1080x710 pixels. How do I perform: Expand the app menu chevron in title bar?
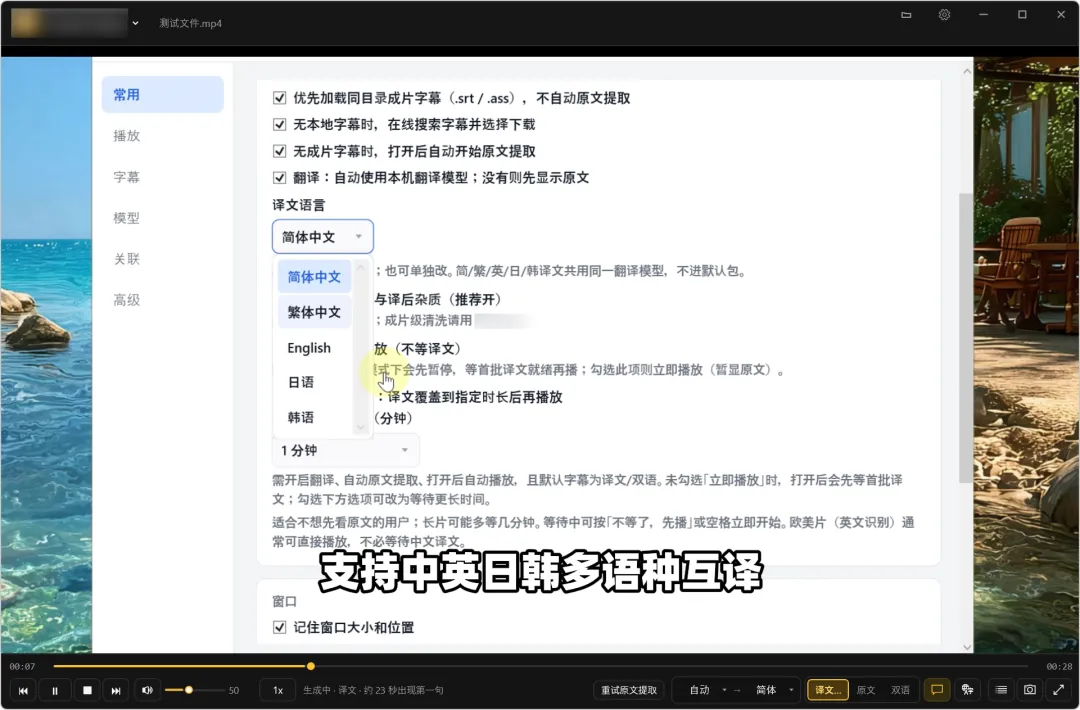click(x=136, y=23)
